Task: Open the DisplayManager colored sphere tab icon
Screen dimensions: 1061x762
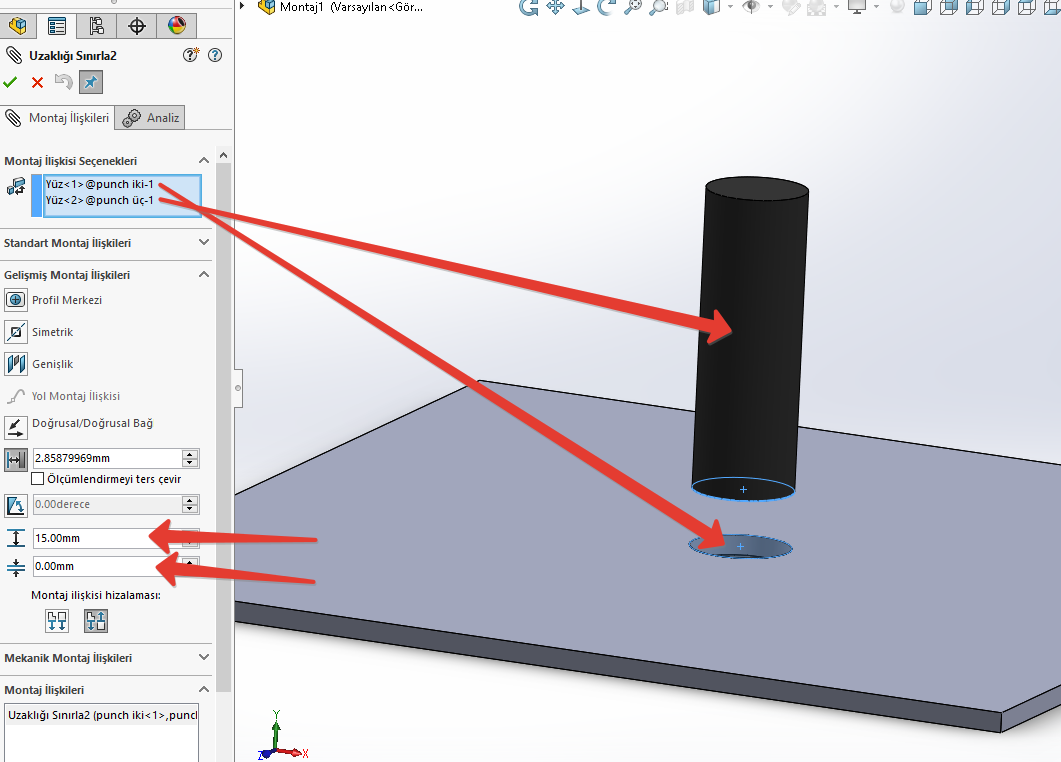Action: [177, 26]
